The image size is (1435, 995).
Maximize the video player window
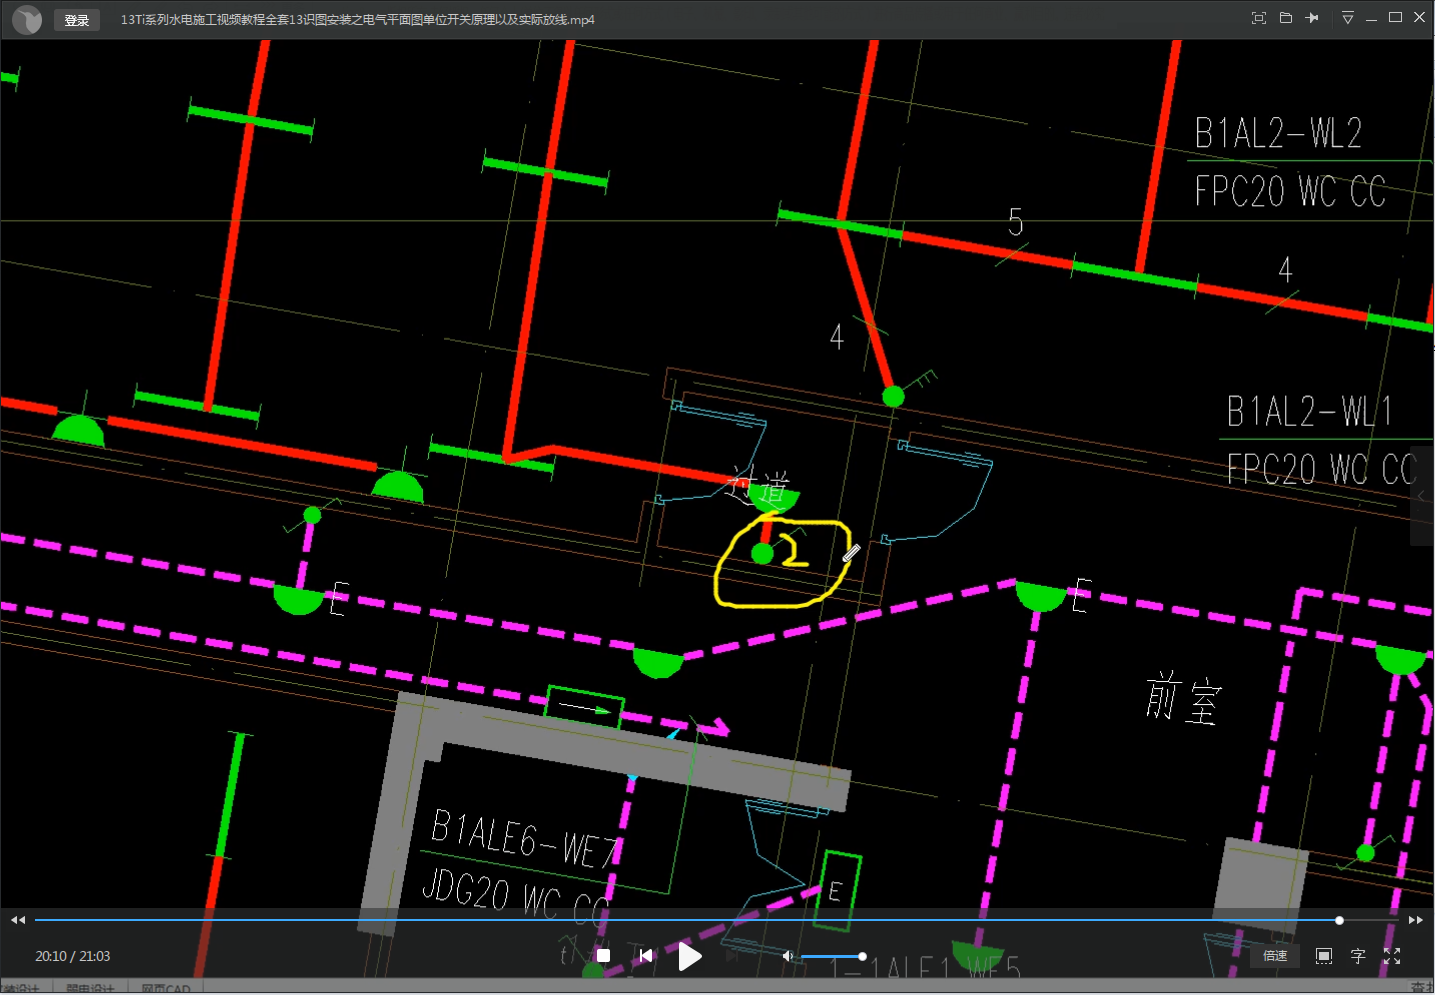[1395, 18]
